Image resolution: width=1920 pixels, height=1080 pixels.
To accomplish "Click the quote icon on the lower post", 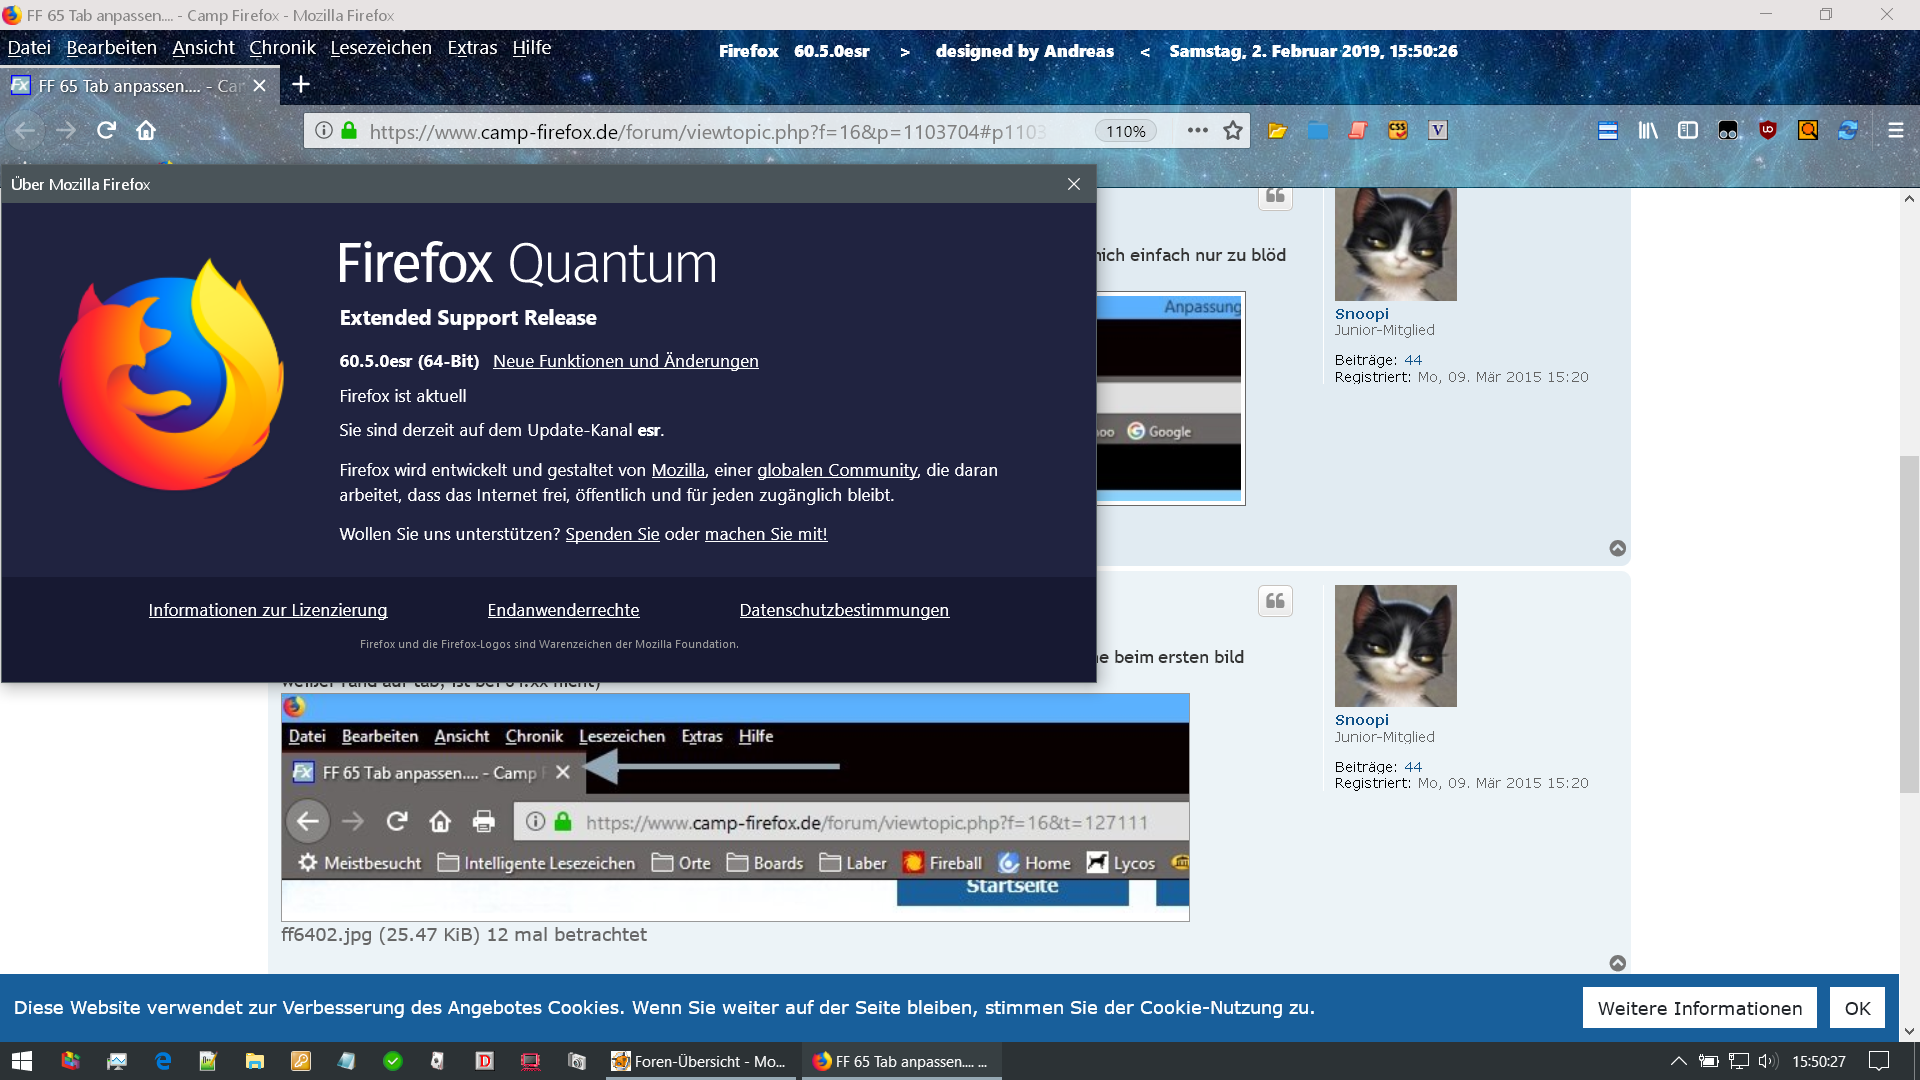I will click(x=1275, y=601).
